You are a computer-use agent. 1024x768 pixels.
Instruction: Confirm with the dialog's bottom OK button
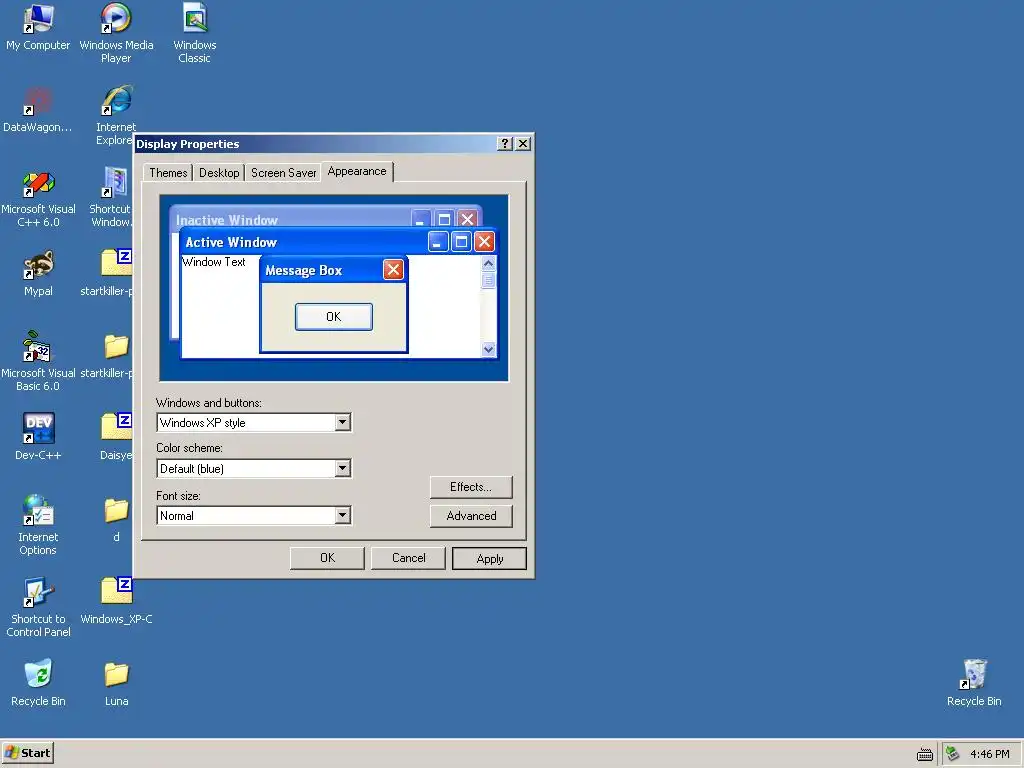327,558
